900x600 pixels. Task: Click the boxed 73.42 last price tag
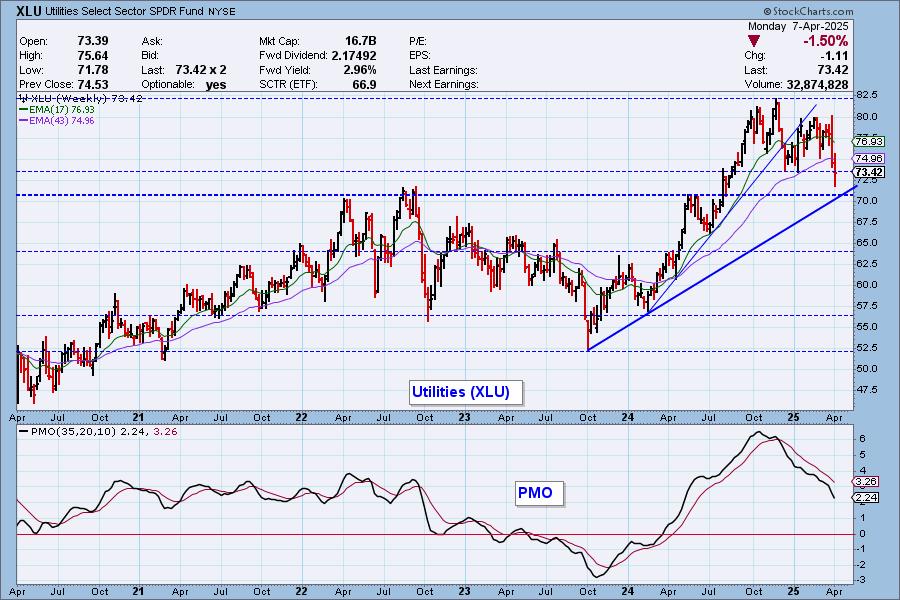click(868, 172)
